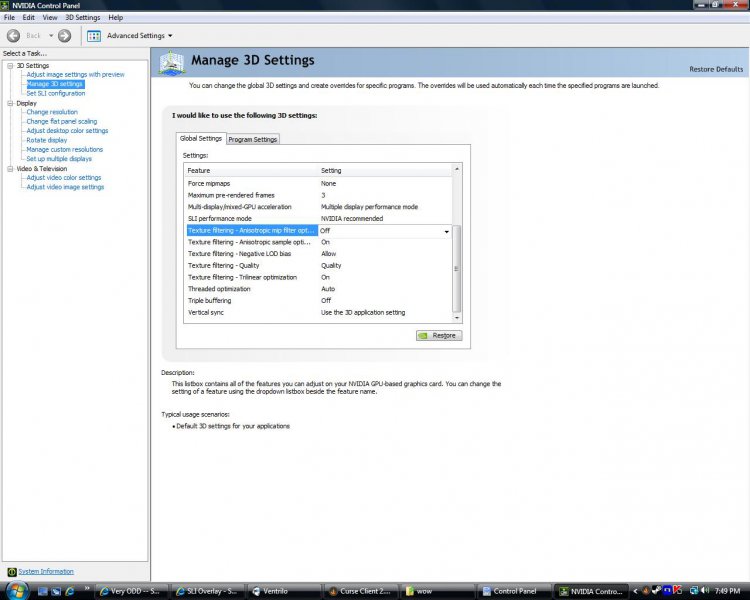Image resolution: width=750 pixels, height=600 pixels.
Task: Select Adjust video image settings
Action: click(x=65, y=187)
